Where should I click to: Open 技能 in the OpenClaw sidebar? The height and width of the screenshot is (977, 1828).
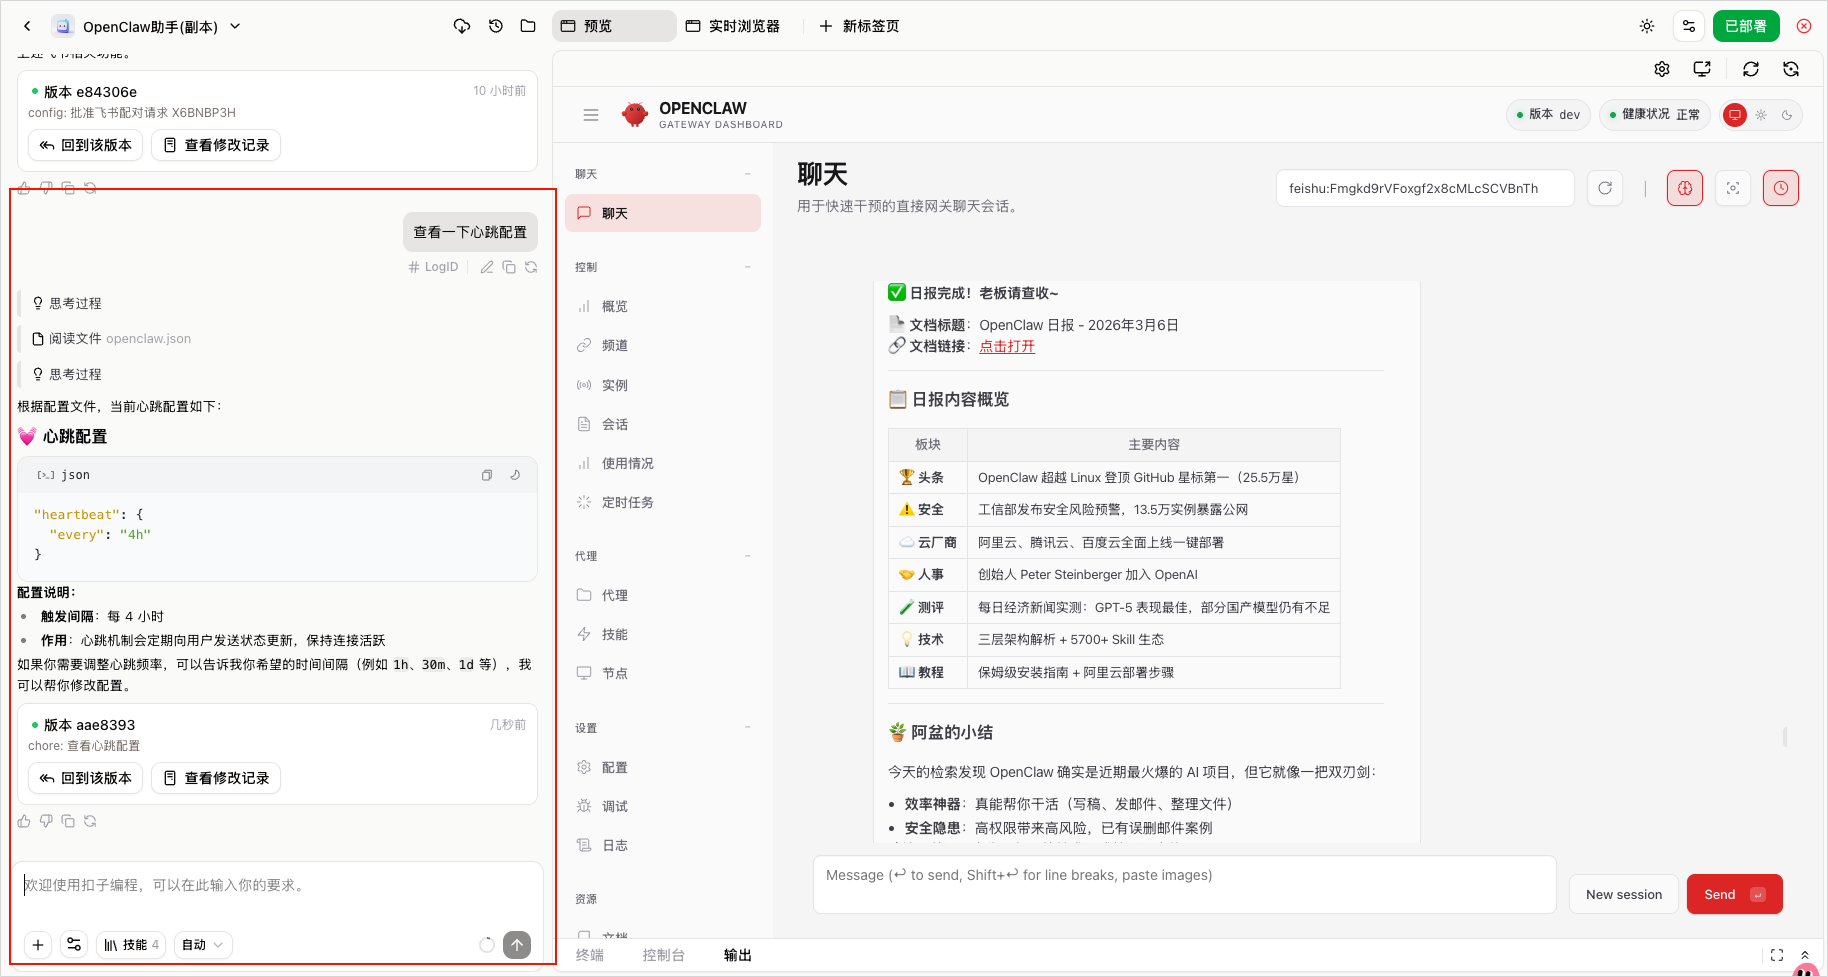tap(663, 634)
